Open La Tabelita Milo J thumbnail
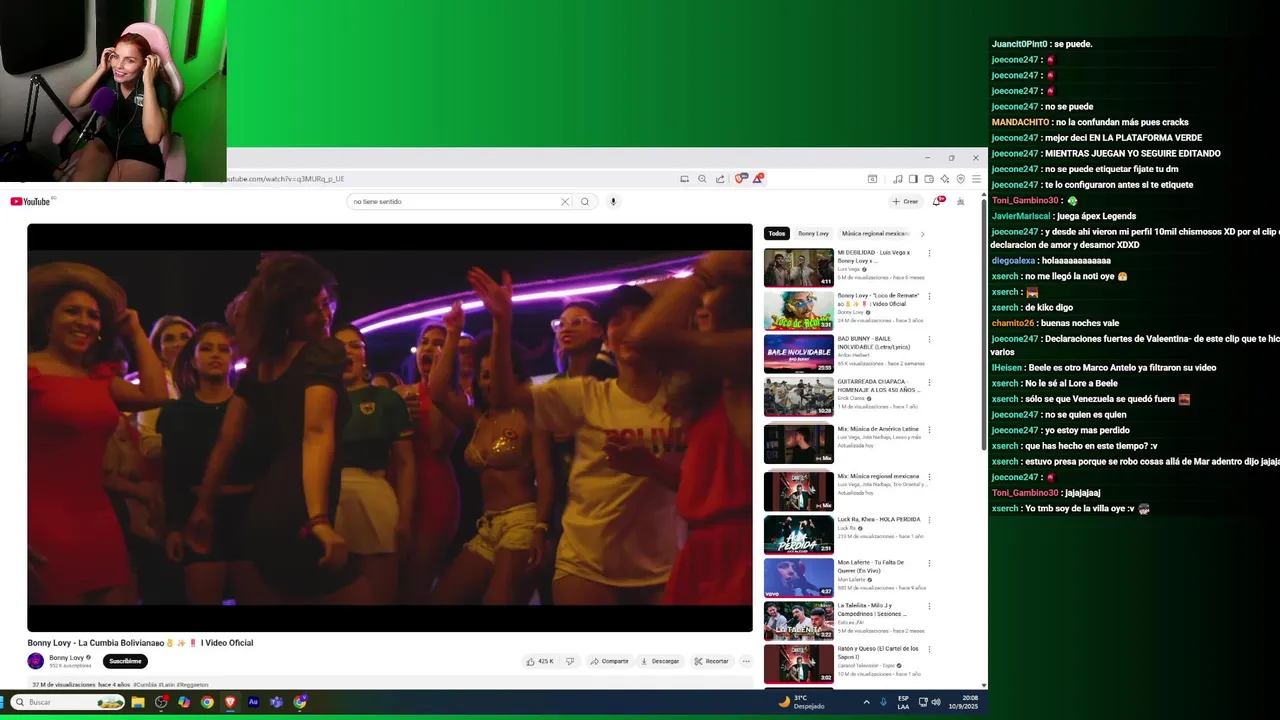This screenshot has width=1280, height=720. (x=798, y=620)
